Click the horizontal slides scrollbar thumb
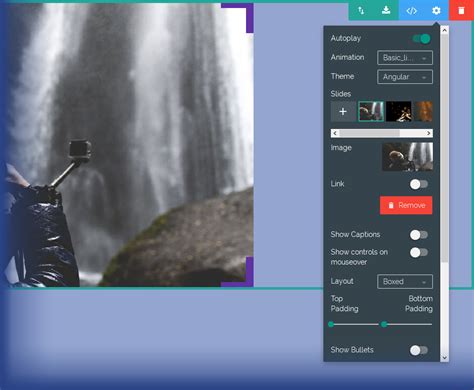The height and width of the screenshot is (390, 474). [x=369, y=133]
